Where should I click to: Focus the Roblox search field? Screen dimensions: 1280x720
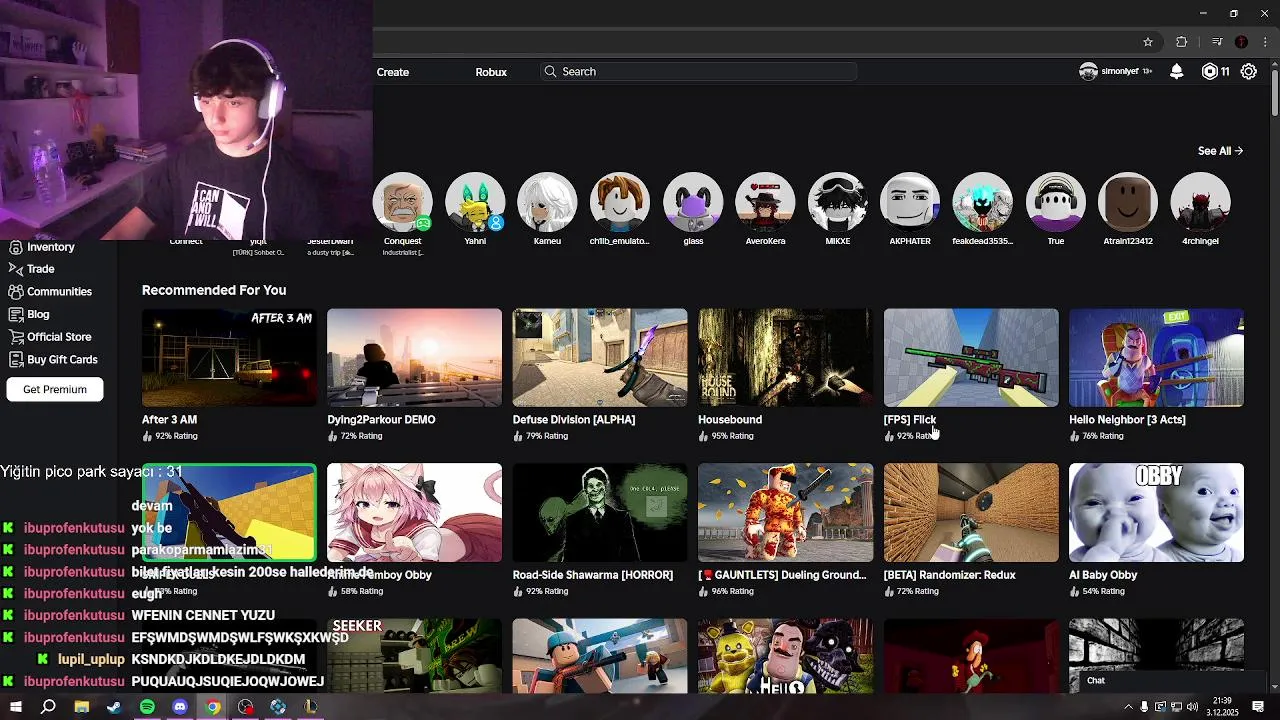tap(698, 72)
